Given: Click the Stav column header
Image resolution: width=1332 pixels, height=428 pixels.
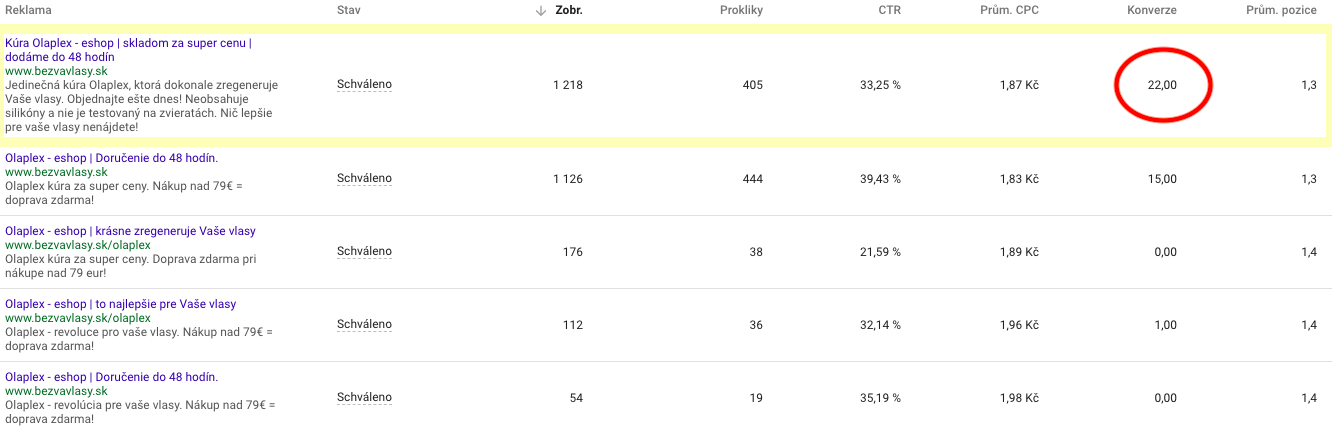Looking at the screenshot, I should point(349,10).
